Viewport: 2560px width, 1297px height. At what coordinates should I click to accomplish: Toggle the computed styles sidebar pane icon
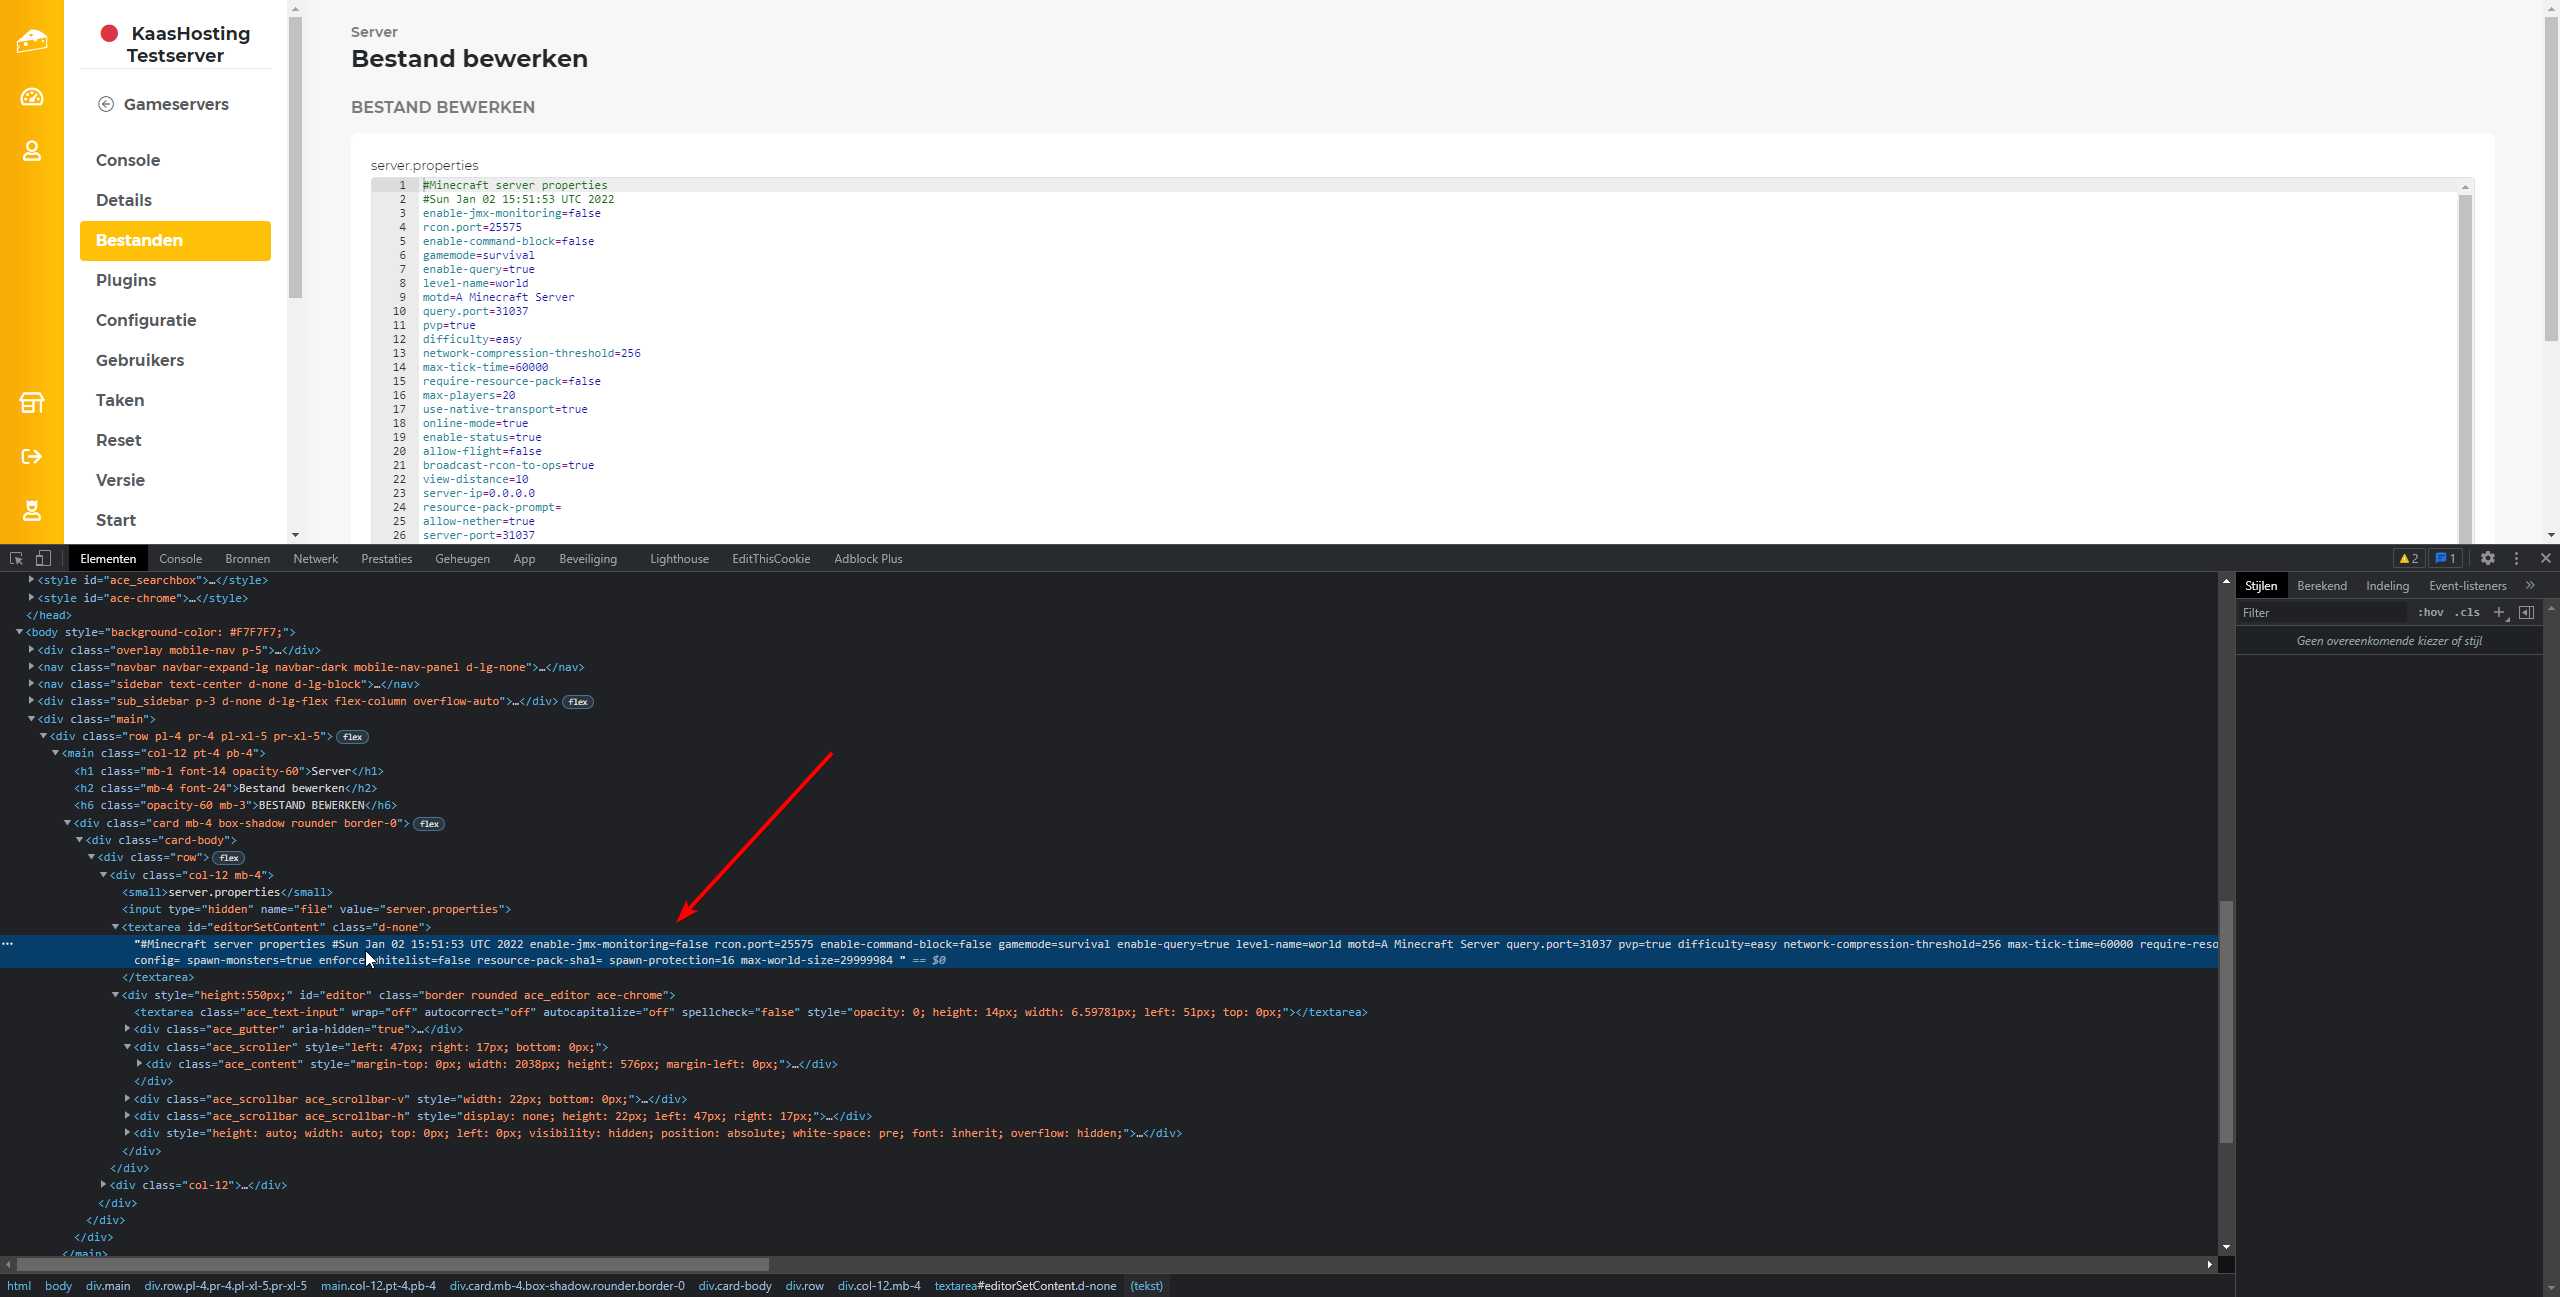2527,613
